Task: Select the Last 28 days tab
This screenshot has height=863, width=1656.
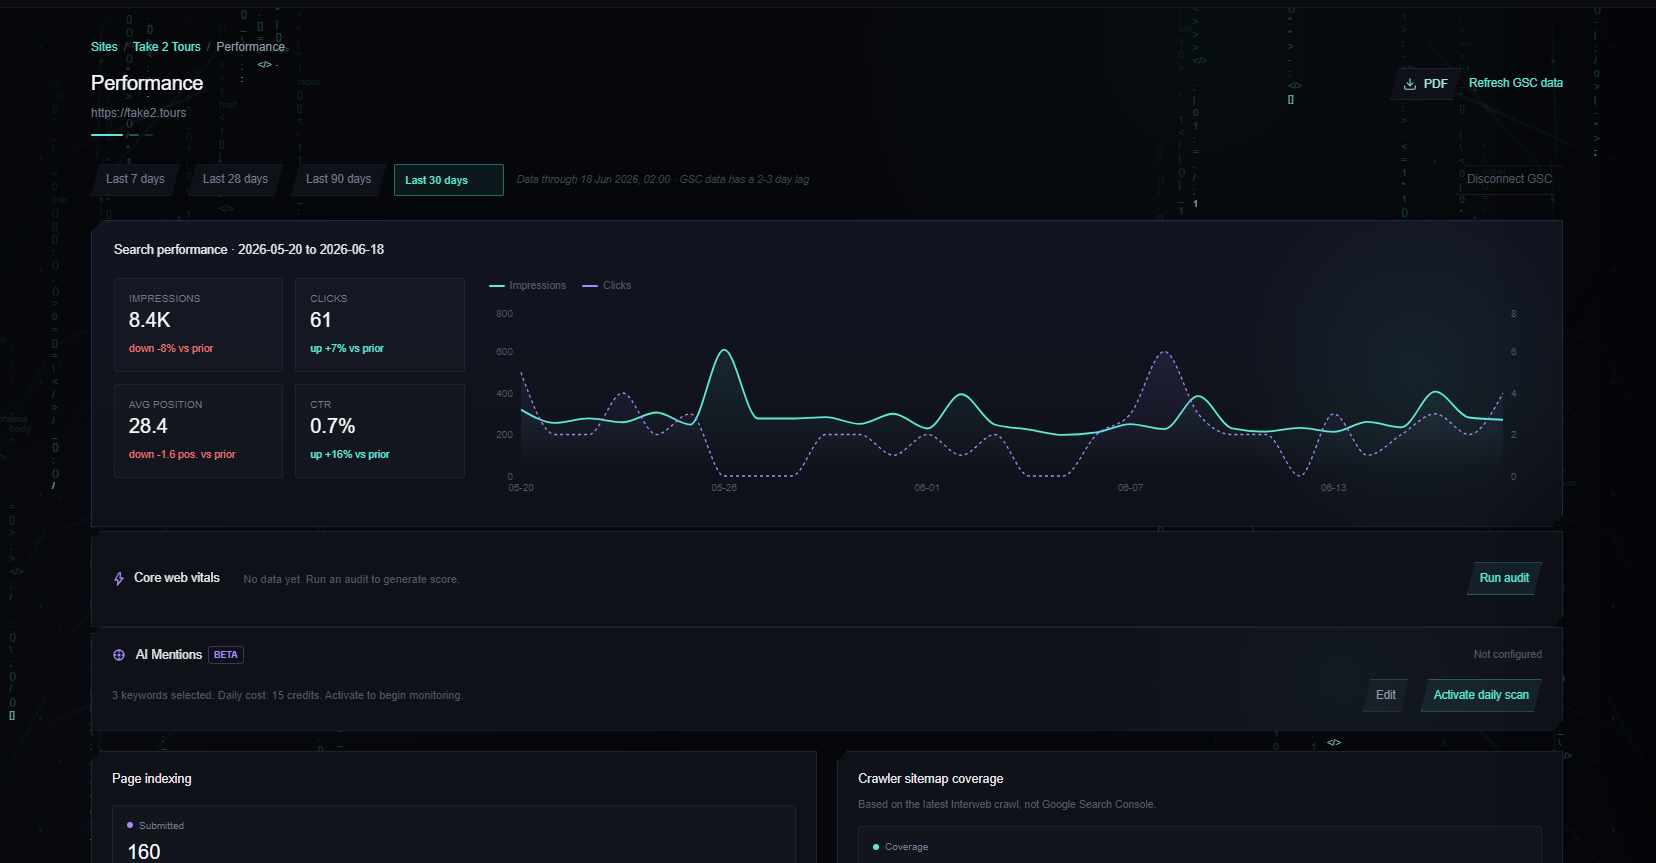Action: pyautogui.click(x=235, y=179)
